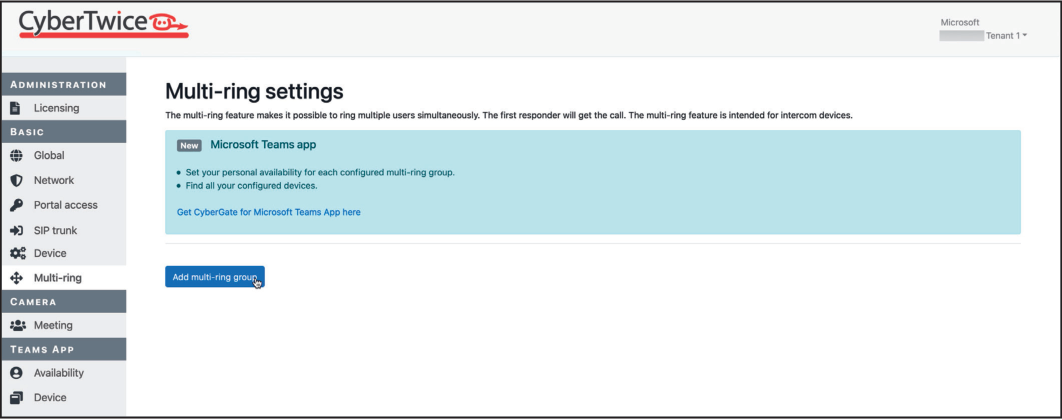Click the Multi-ring settings heading

(x=254, y=91)
